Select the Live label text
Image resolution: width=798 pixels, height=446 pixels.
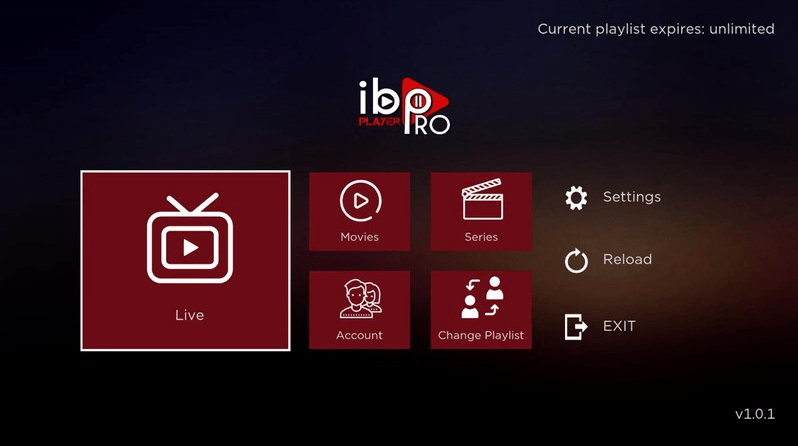(x=189, y=315)
